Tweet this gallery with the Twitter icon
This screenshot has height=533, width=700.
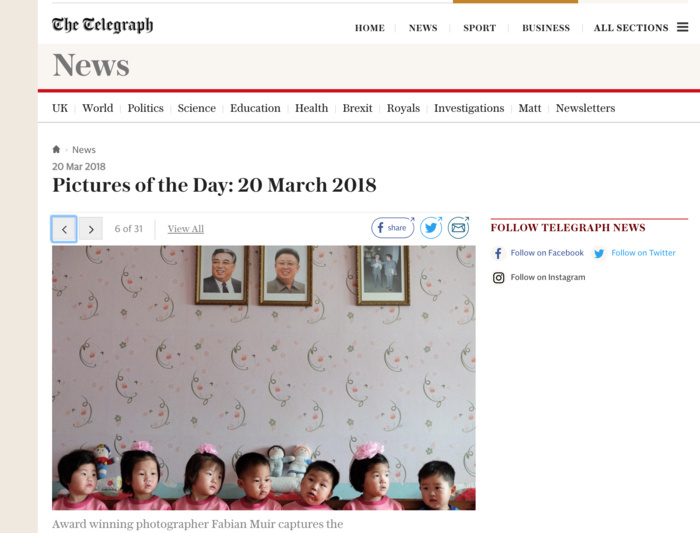pos(431,228)
